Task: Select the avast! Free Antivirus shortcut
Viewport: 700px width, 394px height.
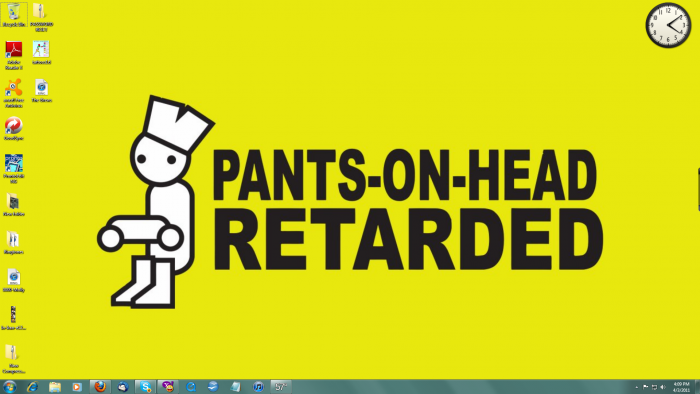Action: (x=13, y=93)
